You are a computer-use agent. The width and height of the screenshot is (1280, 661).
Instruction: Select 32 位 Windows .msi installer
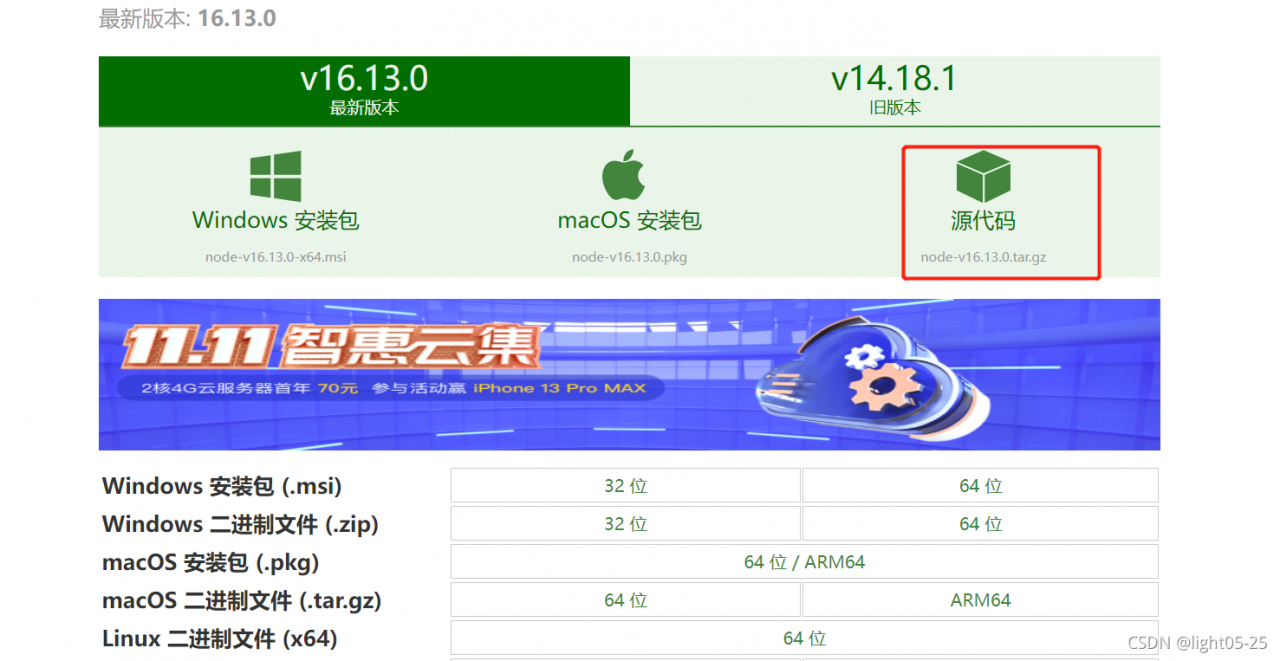pos(626,486)
